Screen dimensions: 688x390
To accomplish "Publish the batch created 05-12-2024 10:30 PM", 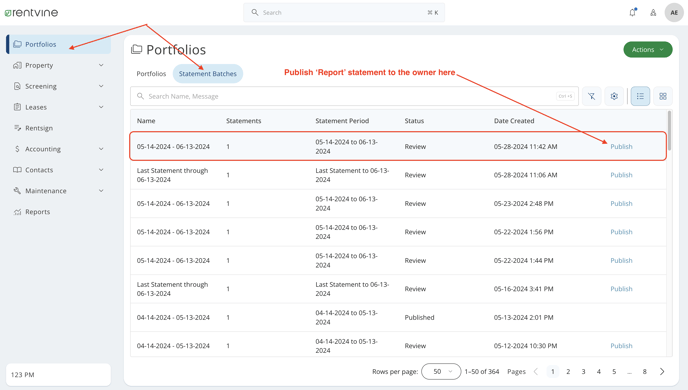I will (x=621, y=346).
